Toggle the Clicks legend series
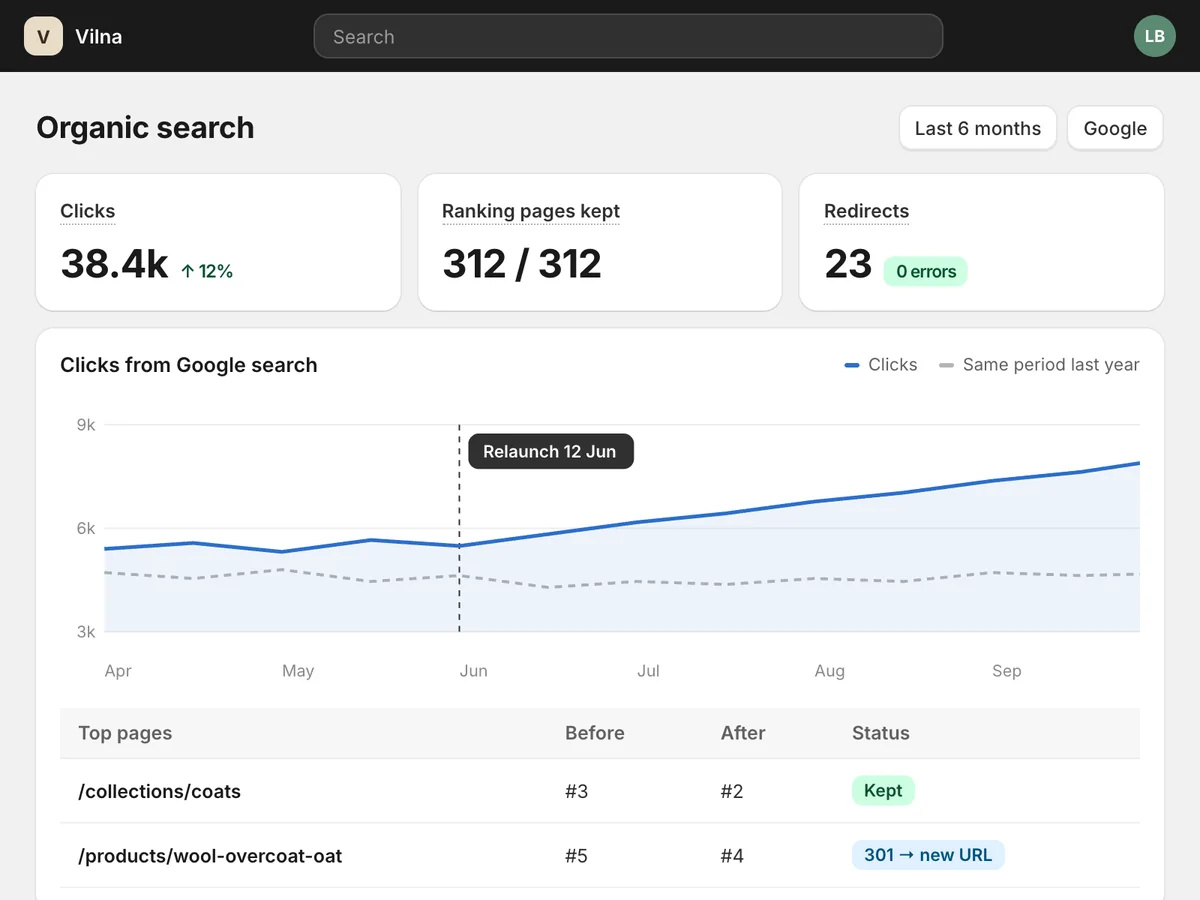This screenshot has width=1200, height=900. click(x=881, y=365)
